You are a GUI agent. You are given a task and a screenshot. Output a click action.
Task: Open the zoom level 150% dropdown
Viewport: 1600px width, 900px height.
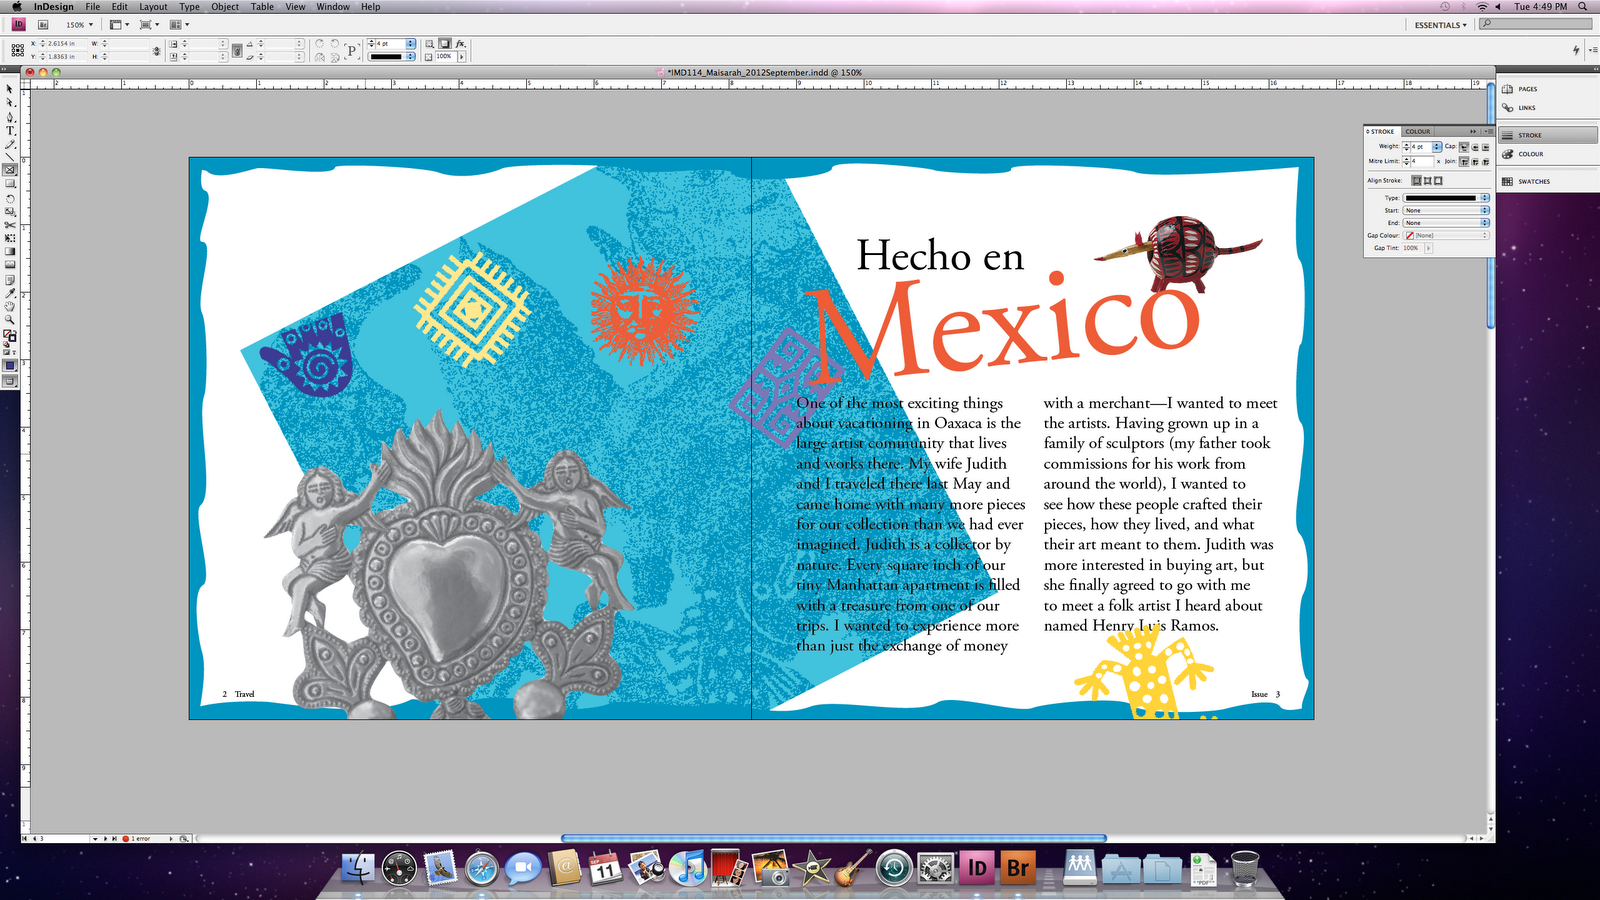pyautogui.click(x=79, y=25)
